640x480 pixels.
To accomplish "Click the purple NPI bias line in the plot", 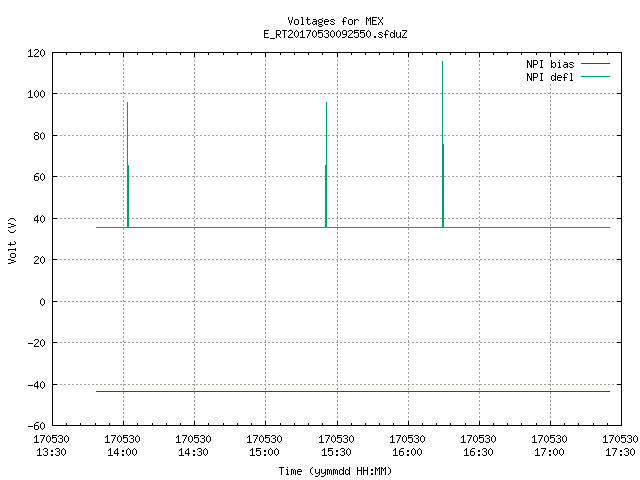I will click(353, 391).
